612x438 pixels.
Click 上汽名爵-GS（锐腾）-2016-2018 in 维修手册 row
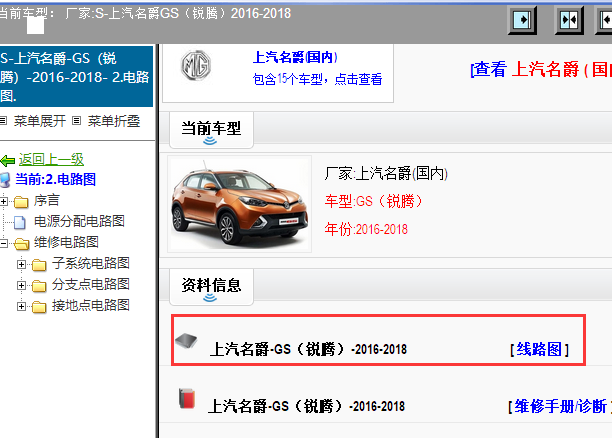306,406
